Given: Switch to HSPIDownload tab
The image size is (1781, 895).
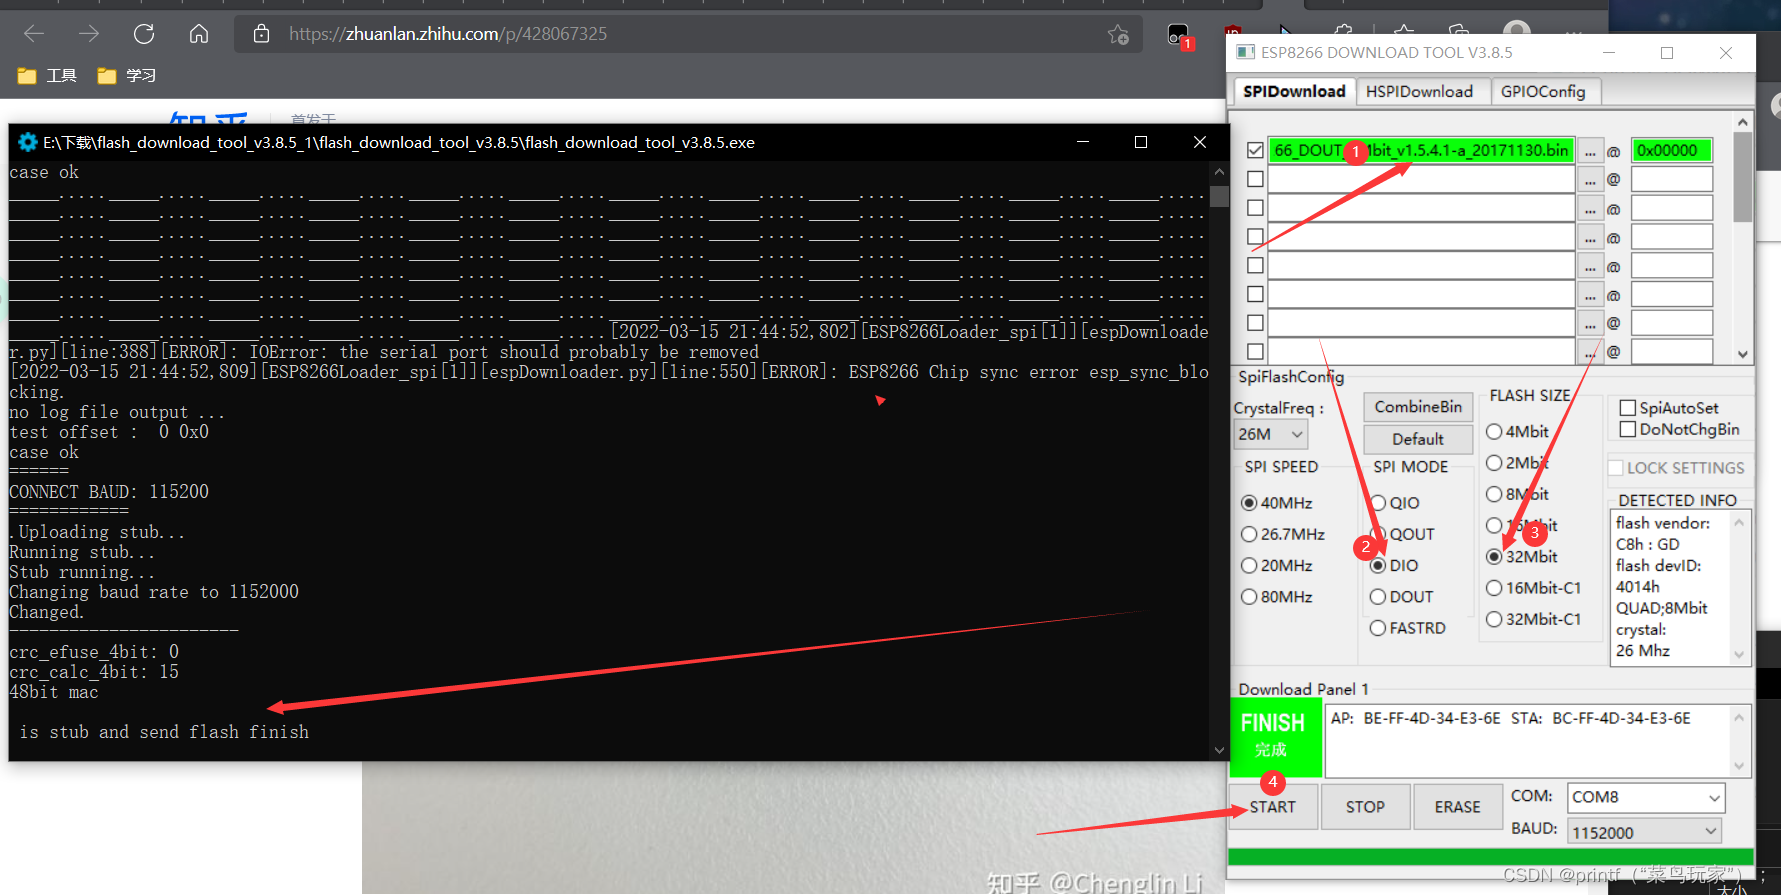Looking at the screenshot, I should point(1419,92).
